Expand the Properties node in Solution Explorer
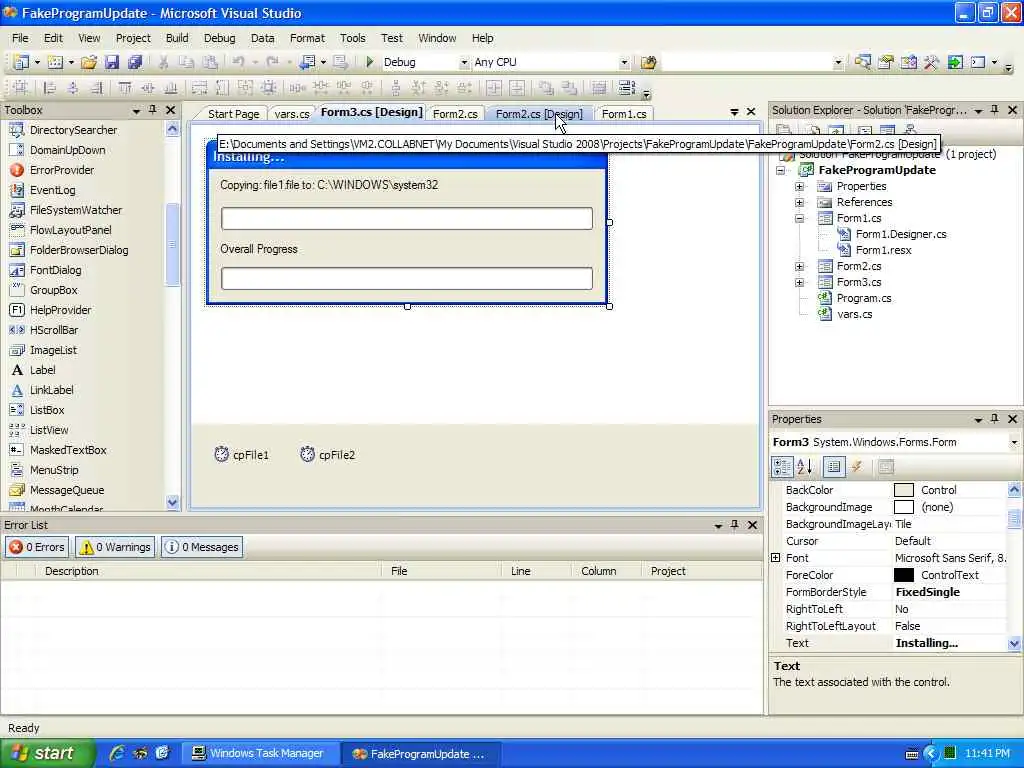The width and height of the screenshot is (1024, 768). (799, 186)
